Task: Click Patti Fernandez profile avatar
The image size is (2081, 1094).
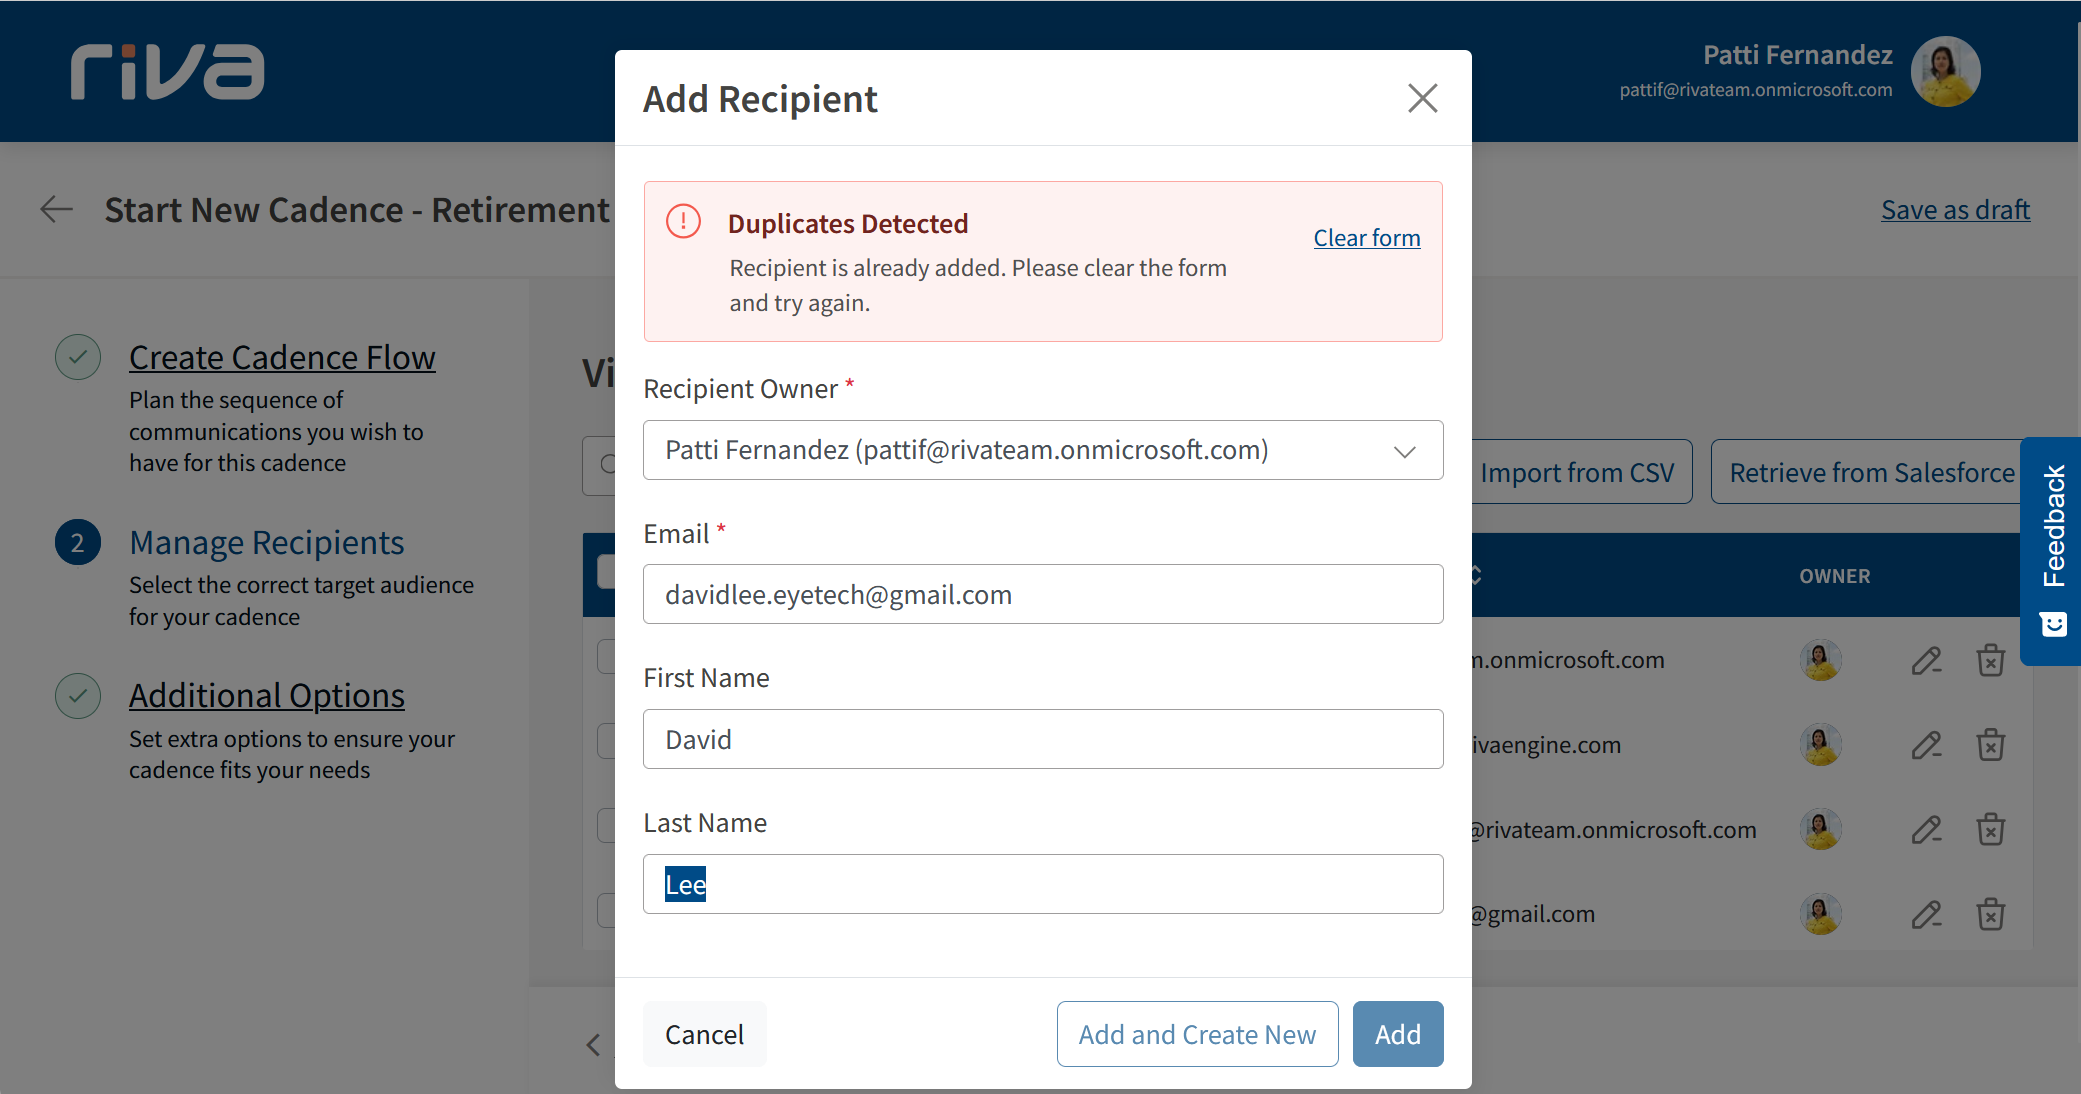Action: (x=1945, y=72)
